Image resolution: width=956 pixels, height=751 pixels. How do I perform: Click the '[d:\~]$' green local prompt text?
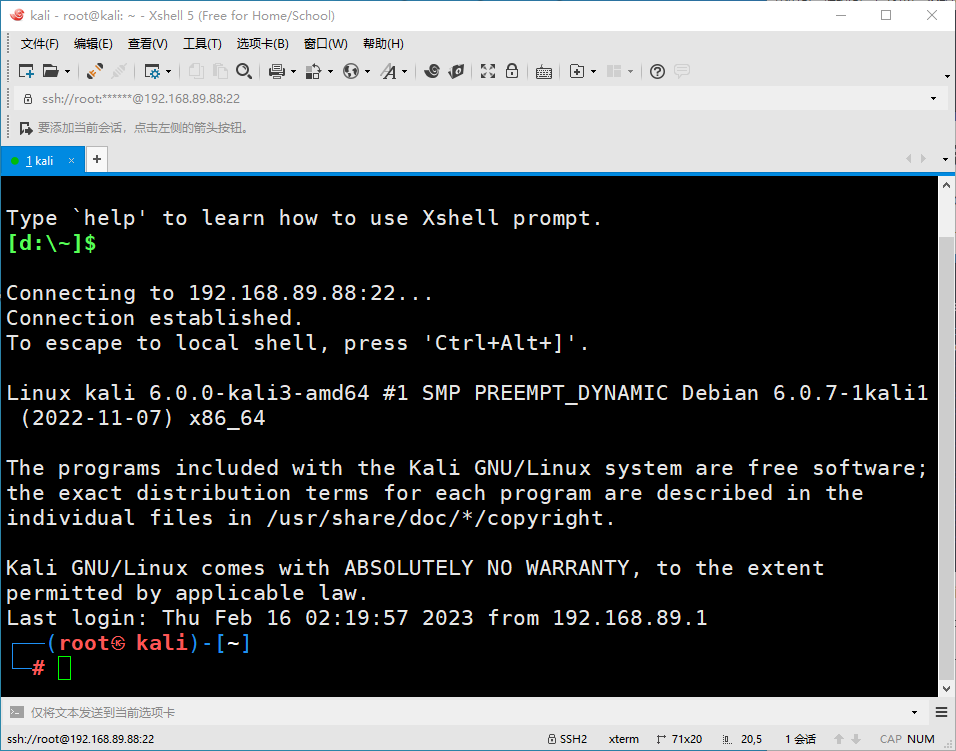pos(51,244)
